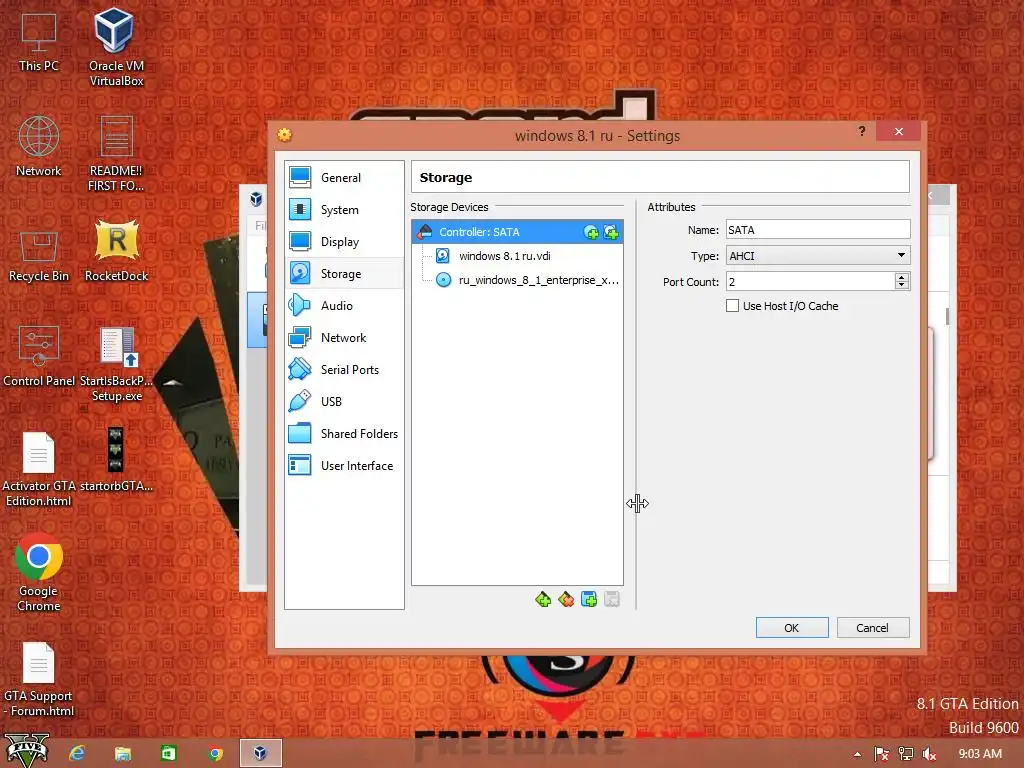Enable the Use Host I/O Cache checkbox
The height and width of the screenshot is (768, 1024).
(x=733, y=306)
